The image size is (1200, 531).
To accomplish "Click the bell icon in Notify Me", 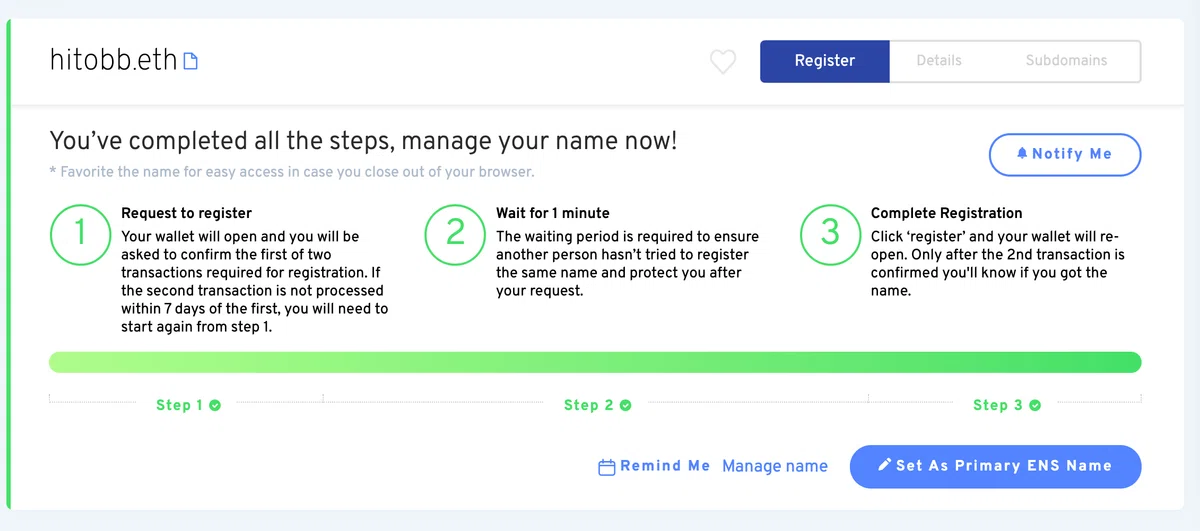I will point(1022,154).
